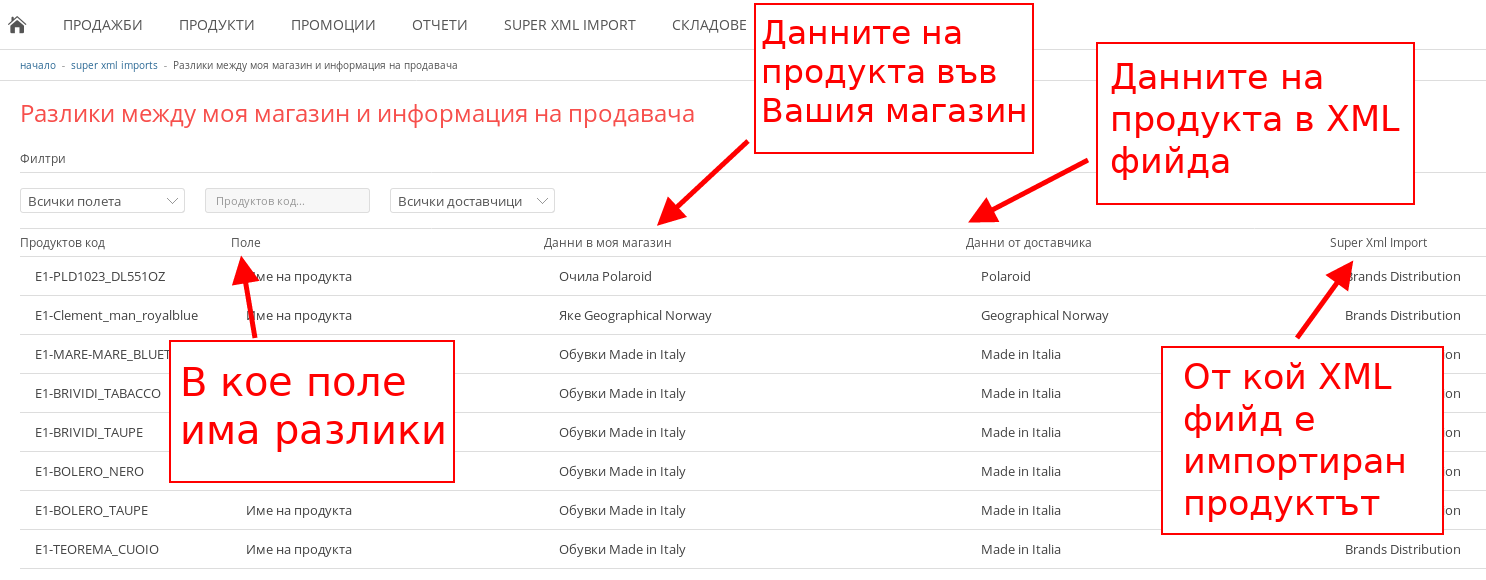Click the Продуктов код column header

[x=62, y=243]
